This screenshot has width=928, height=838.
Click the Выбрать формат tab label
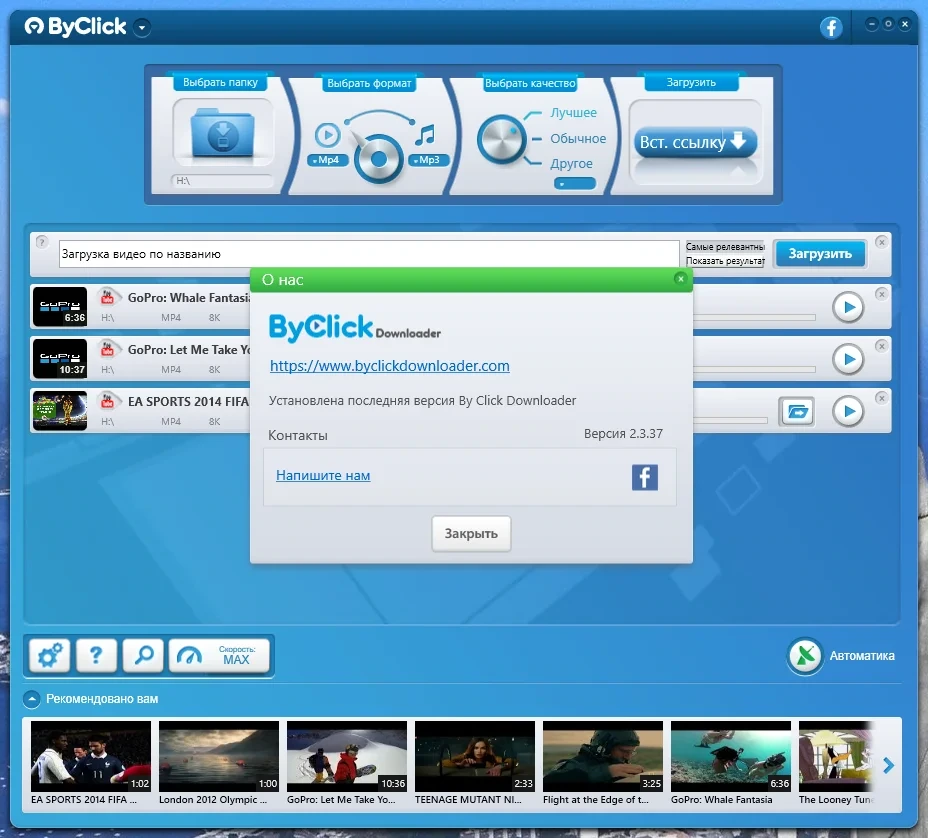(x=369, y=83)
